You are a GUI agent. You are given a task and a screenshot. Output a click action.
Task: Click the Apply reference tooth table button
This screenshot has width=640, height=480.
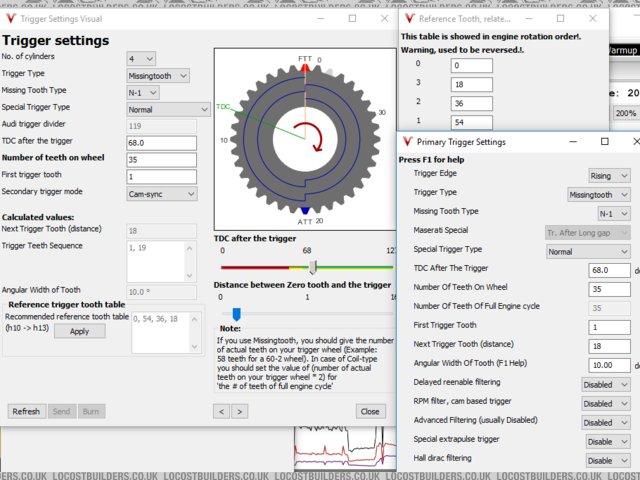(x=79, y=331)
